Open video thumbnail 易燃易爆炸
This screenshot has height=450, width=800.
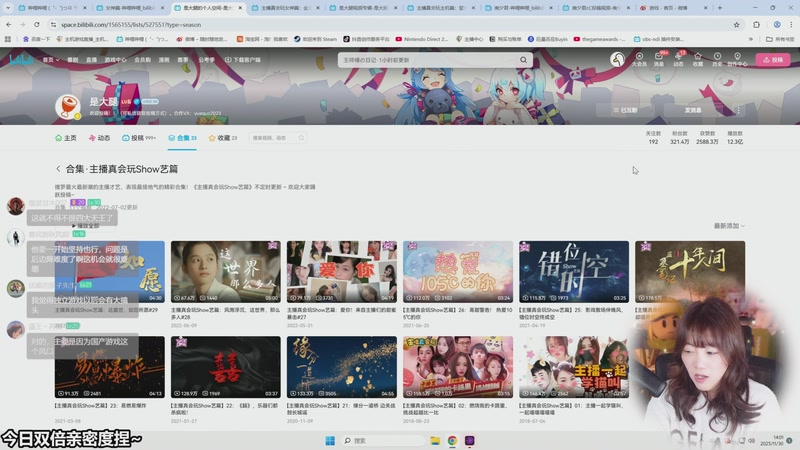[110, 367]
